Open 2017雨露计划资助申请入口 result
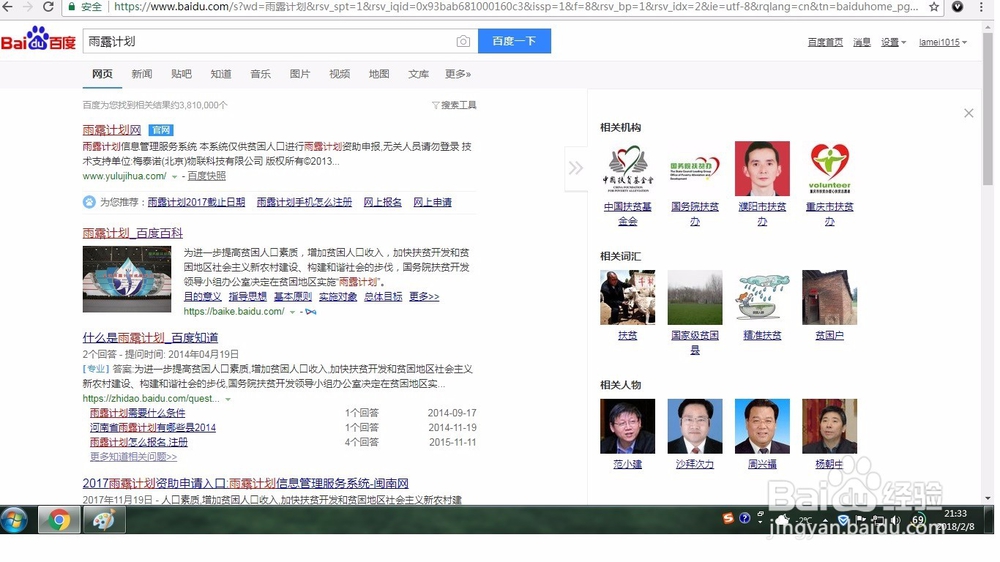Screen dimensions: 1000x562 (246, 484)
